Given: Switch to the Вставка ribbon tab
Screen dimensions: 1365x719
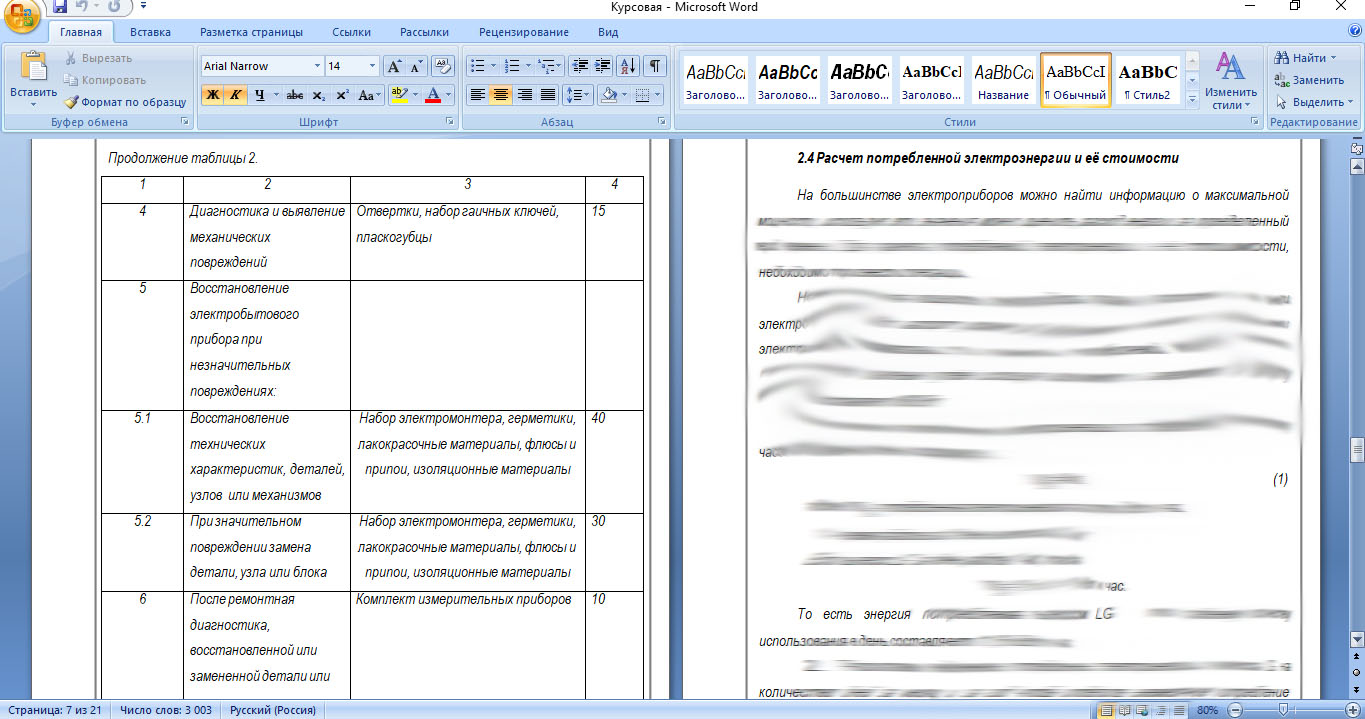Looking at the screenshot, I should [150, 32].
